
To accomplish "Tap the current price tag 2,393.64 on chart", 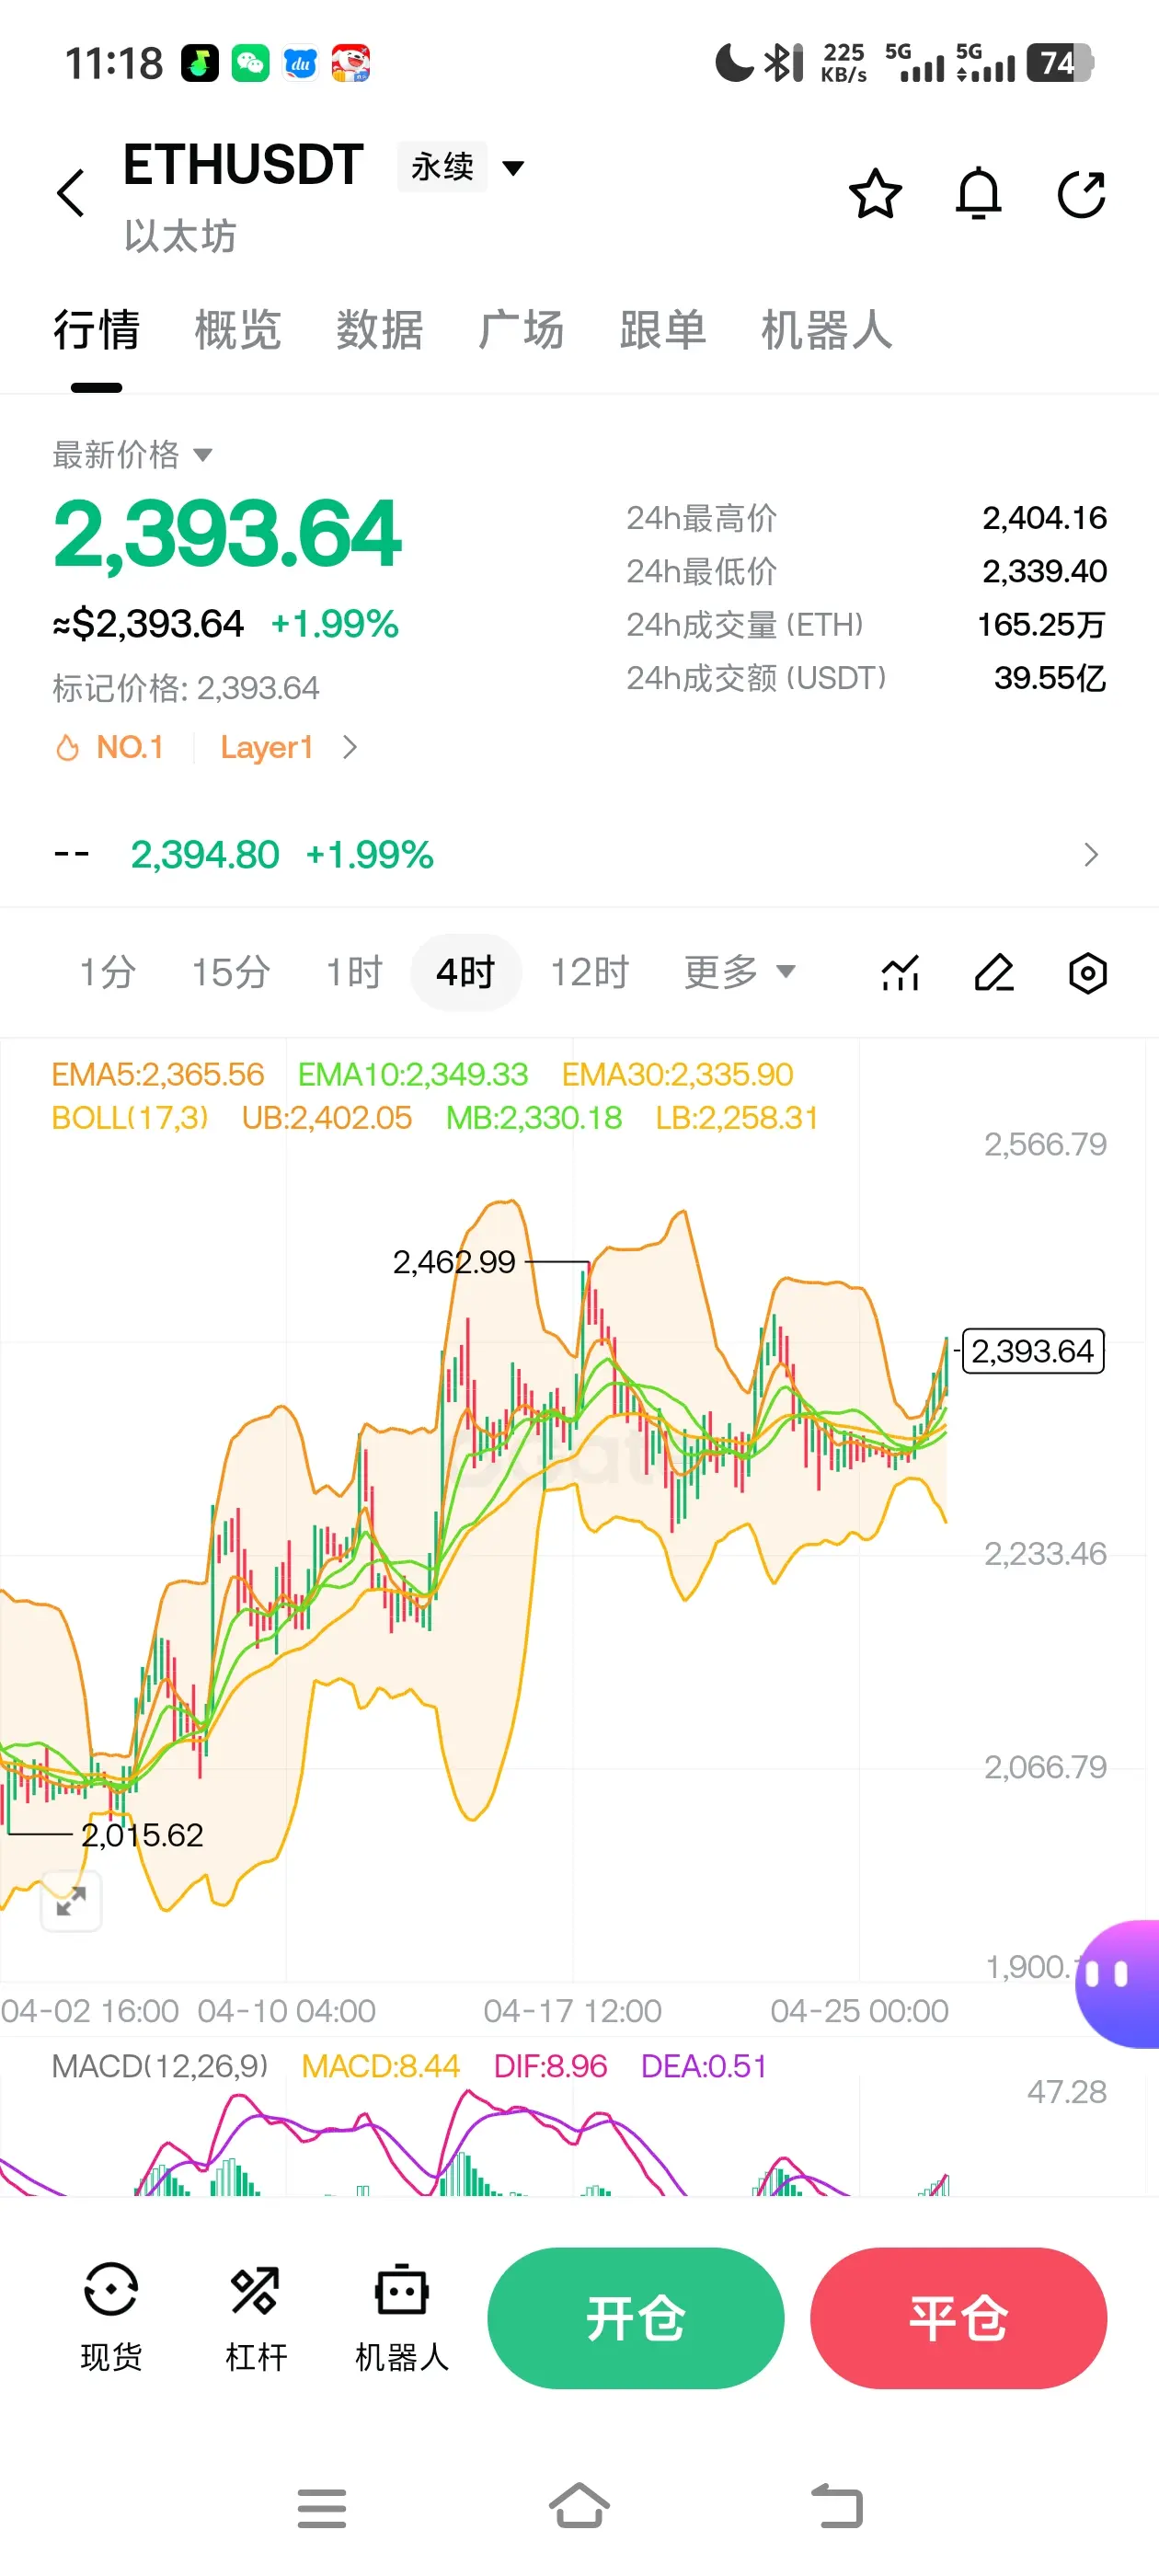I will click(x=1032, y=1351).
